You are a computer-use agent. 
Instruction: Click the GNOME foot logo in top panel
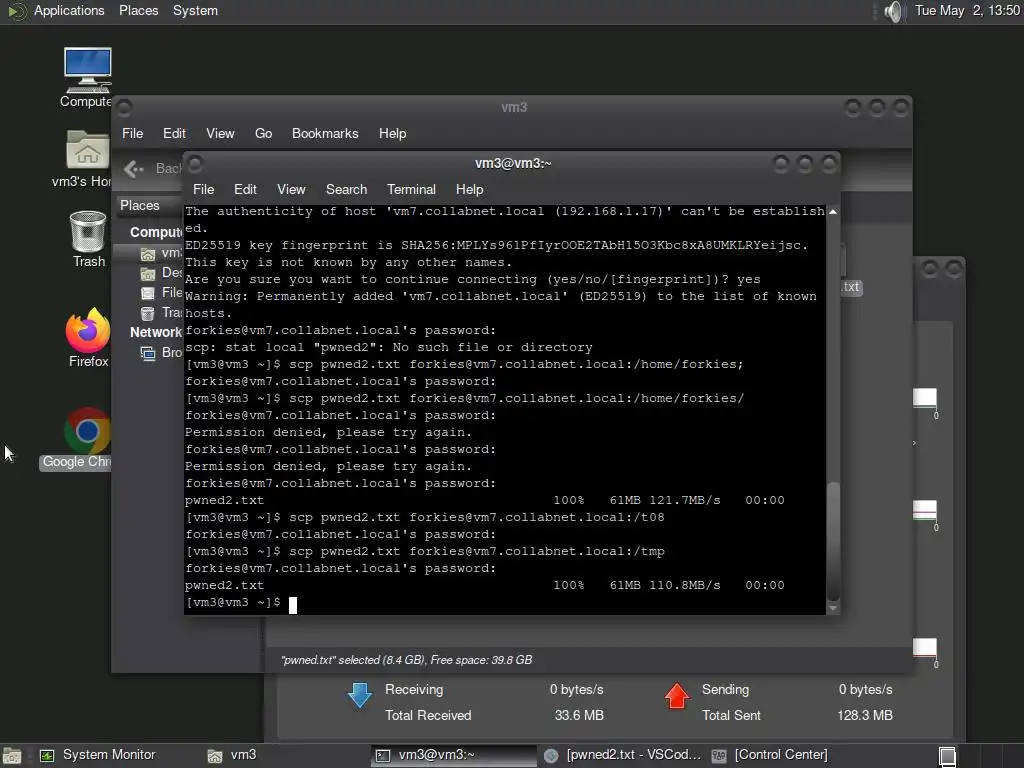[16, 11]
